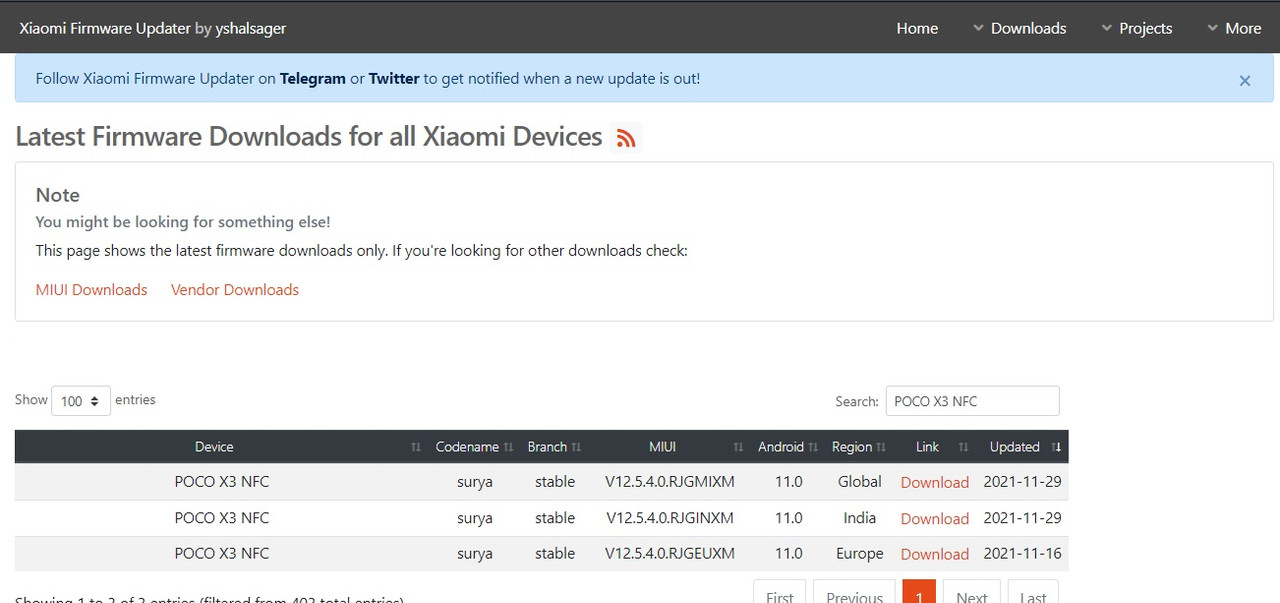Click the Search field containing POCO X3 NFC
This screenshot has height=603, width=1280.
972,401
